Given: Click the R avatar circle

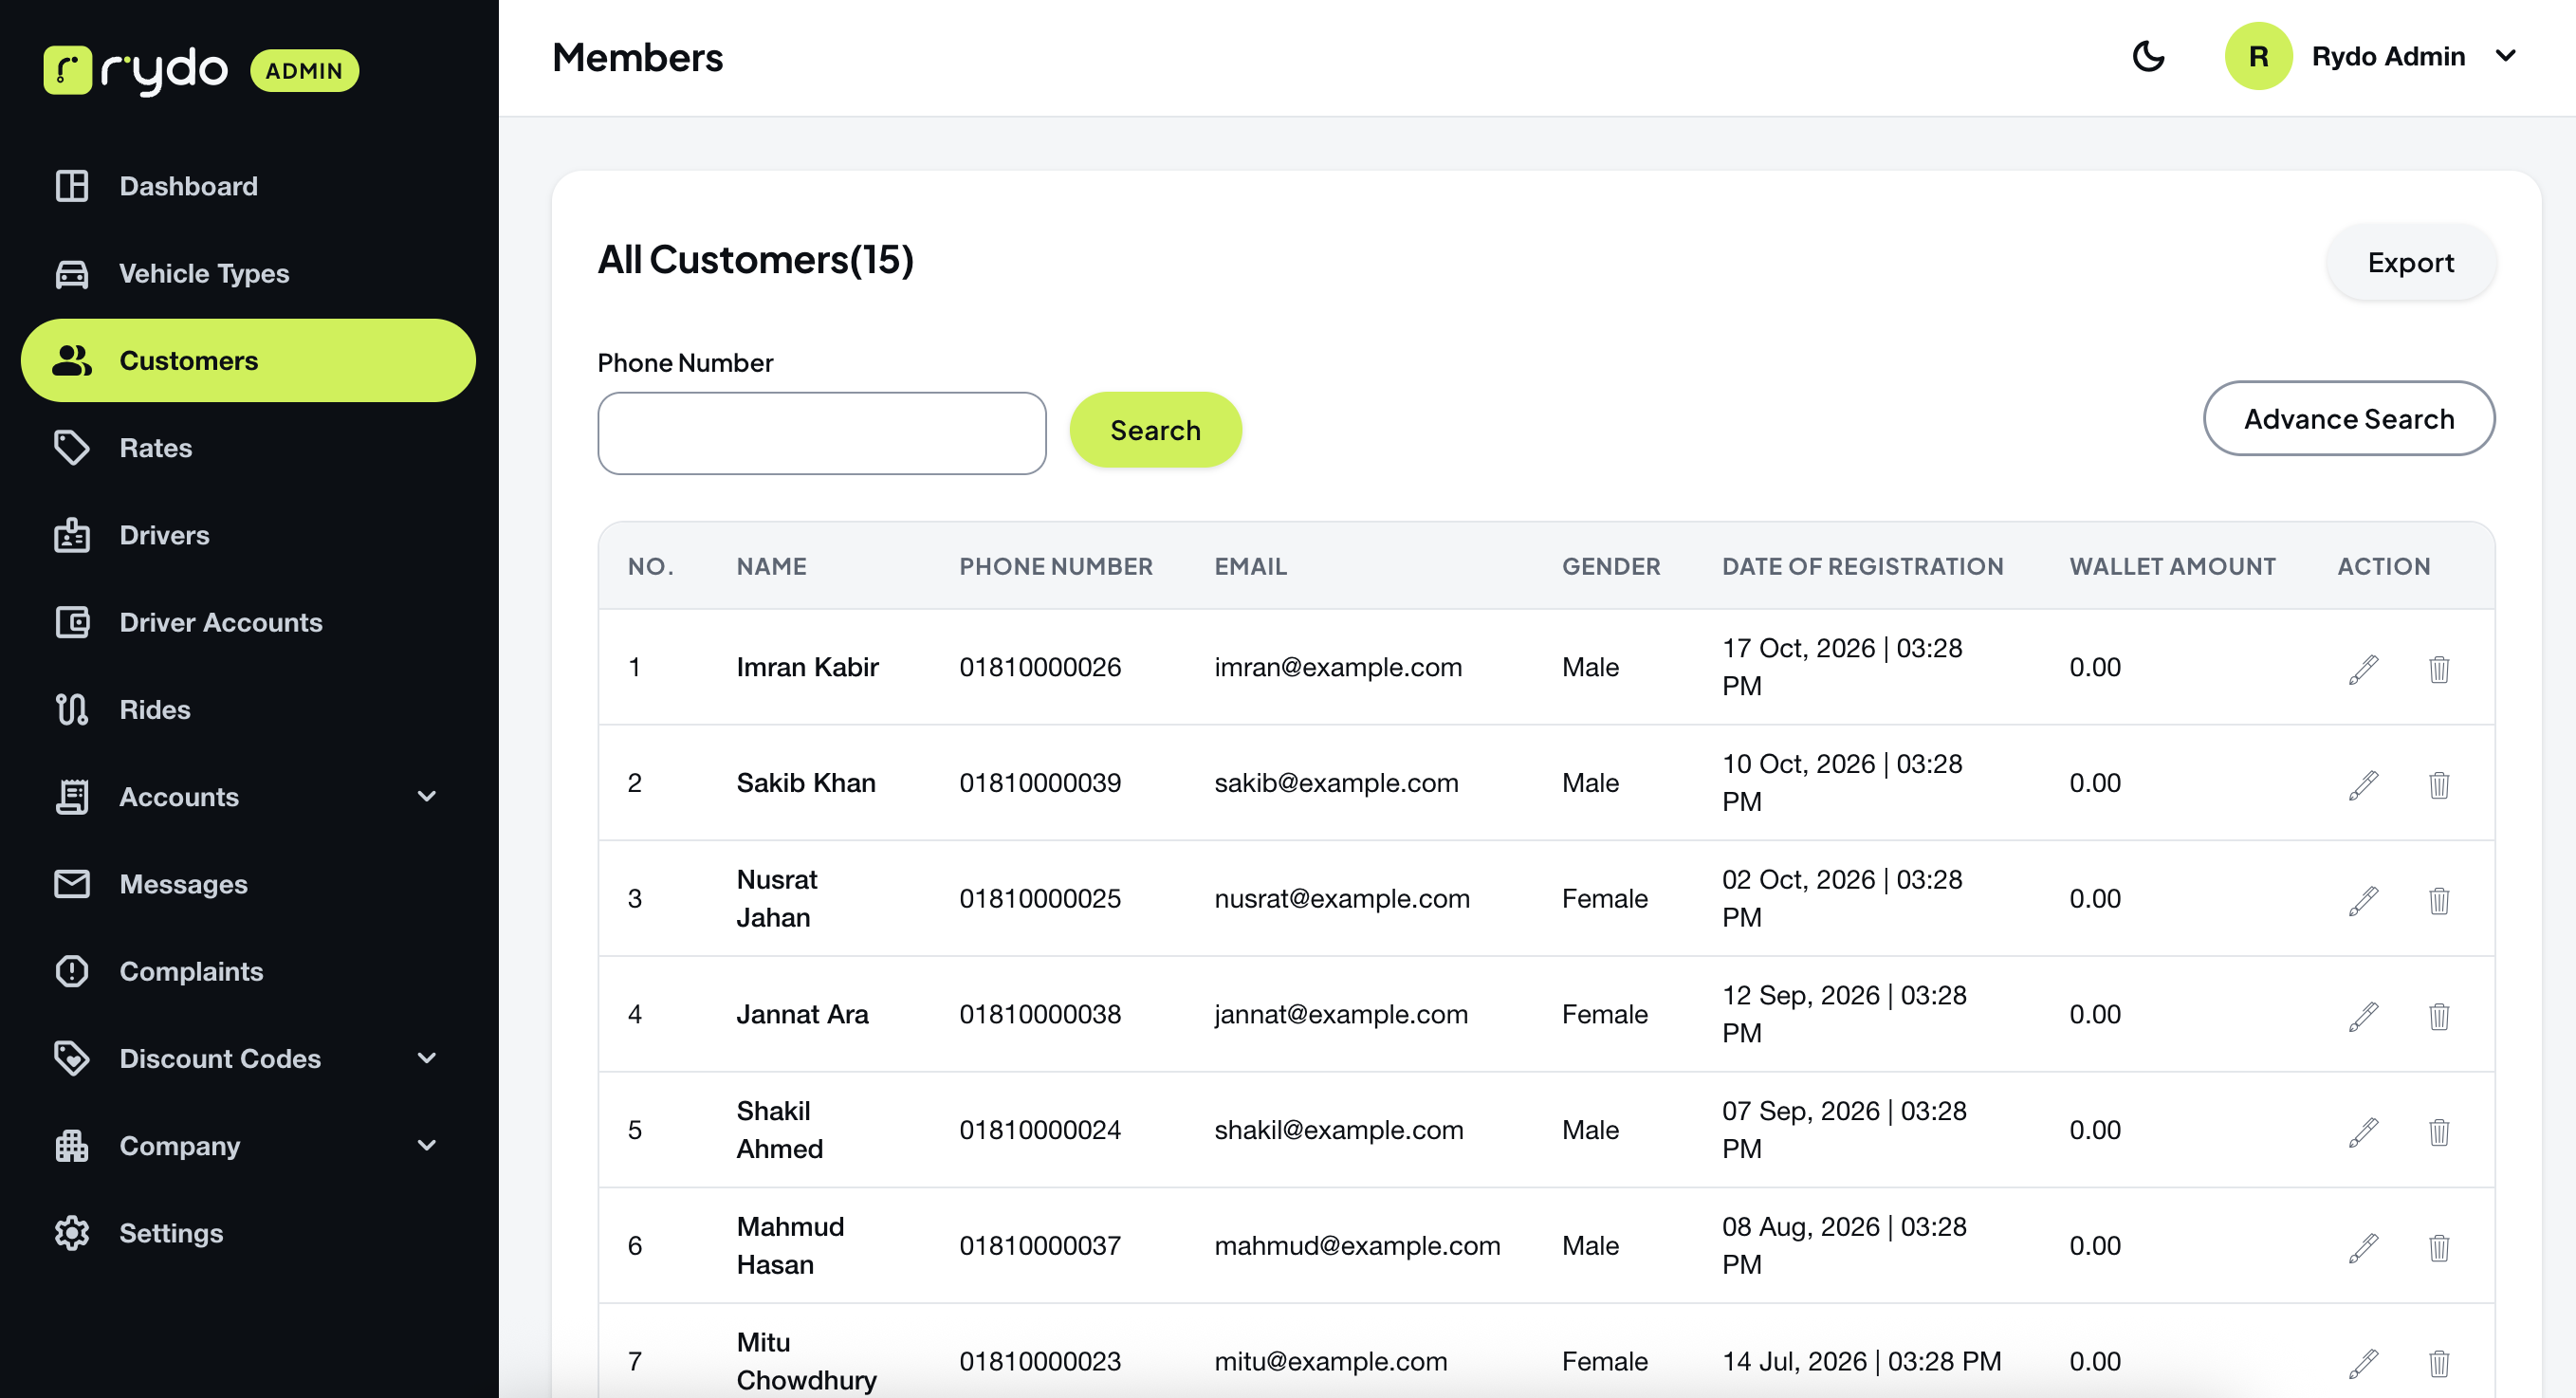Looking at the screenshot, I should (x=2258, y=56).
